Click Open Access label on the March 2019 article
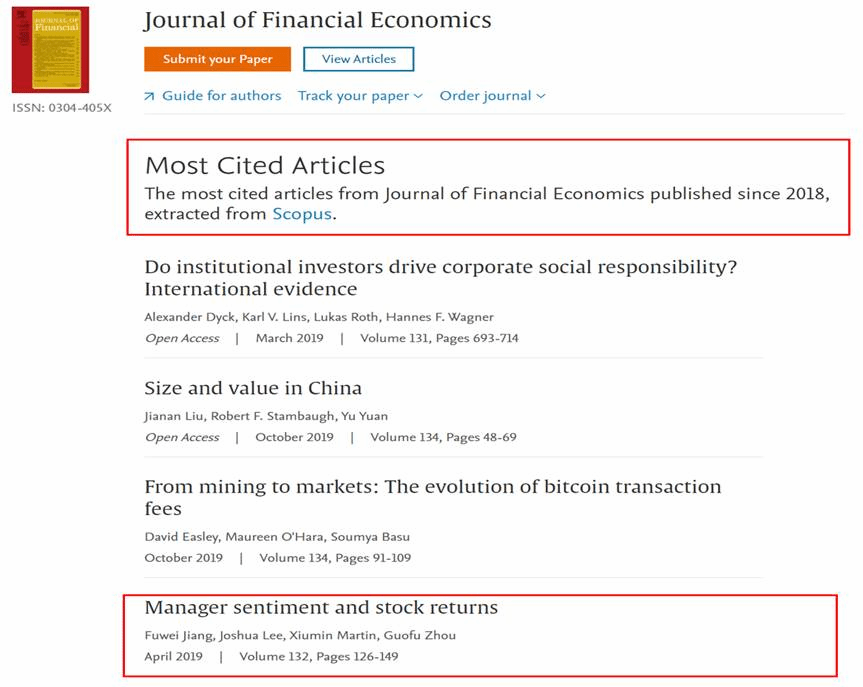Screen dimensions: 863x687 coord(182,338)
